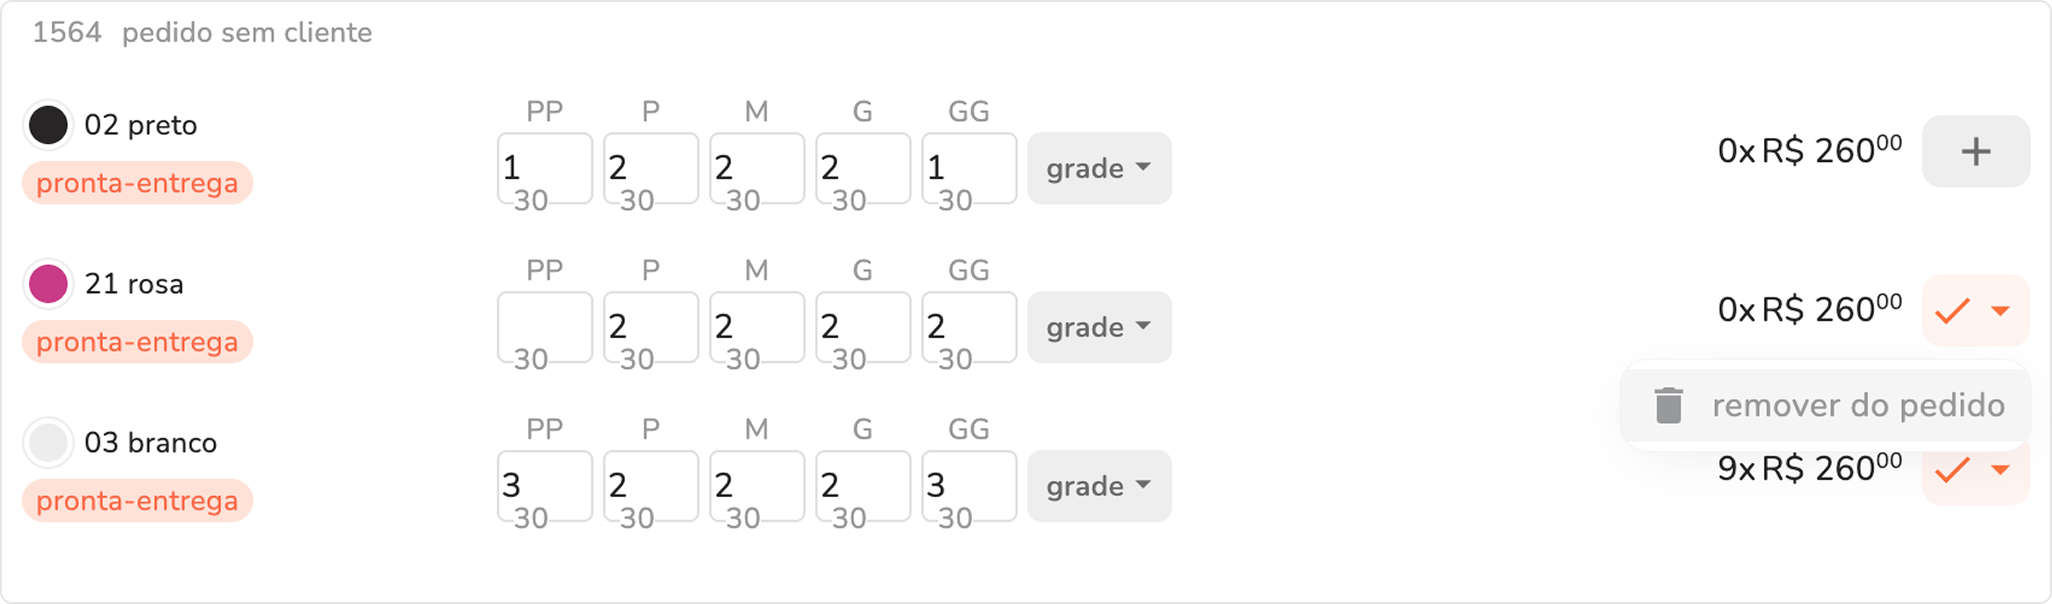Click the GG quantity field for 03 branco
The image size is (2052, 604).
click(969, 484)
